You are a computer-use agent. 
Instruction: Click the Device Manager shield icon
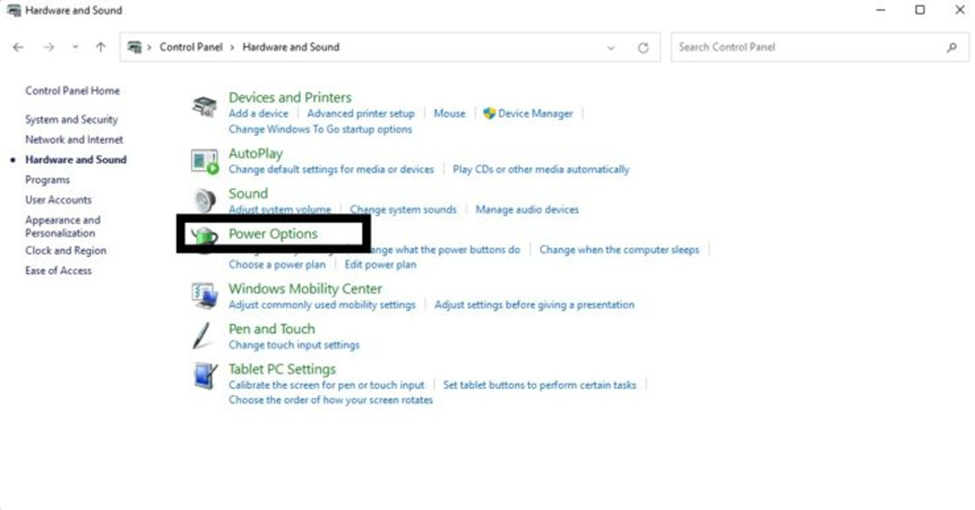[489, 113]
